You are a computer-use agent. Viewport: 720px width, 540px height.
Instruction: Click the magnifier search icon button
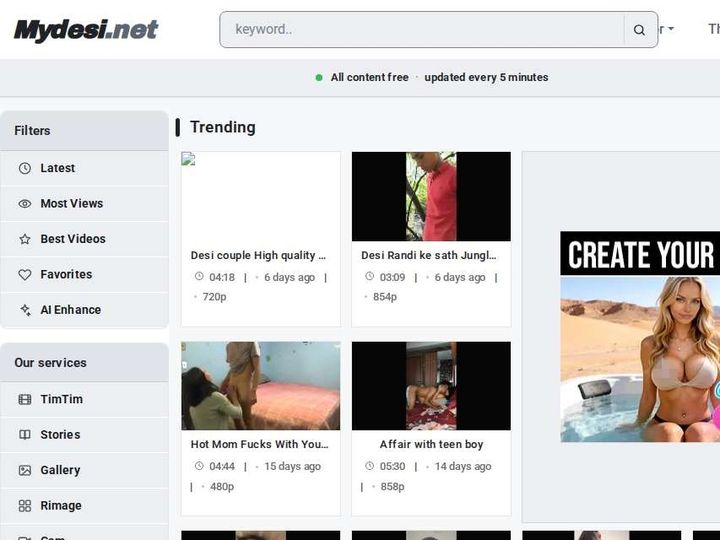[639, 30]
